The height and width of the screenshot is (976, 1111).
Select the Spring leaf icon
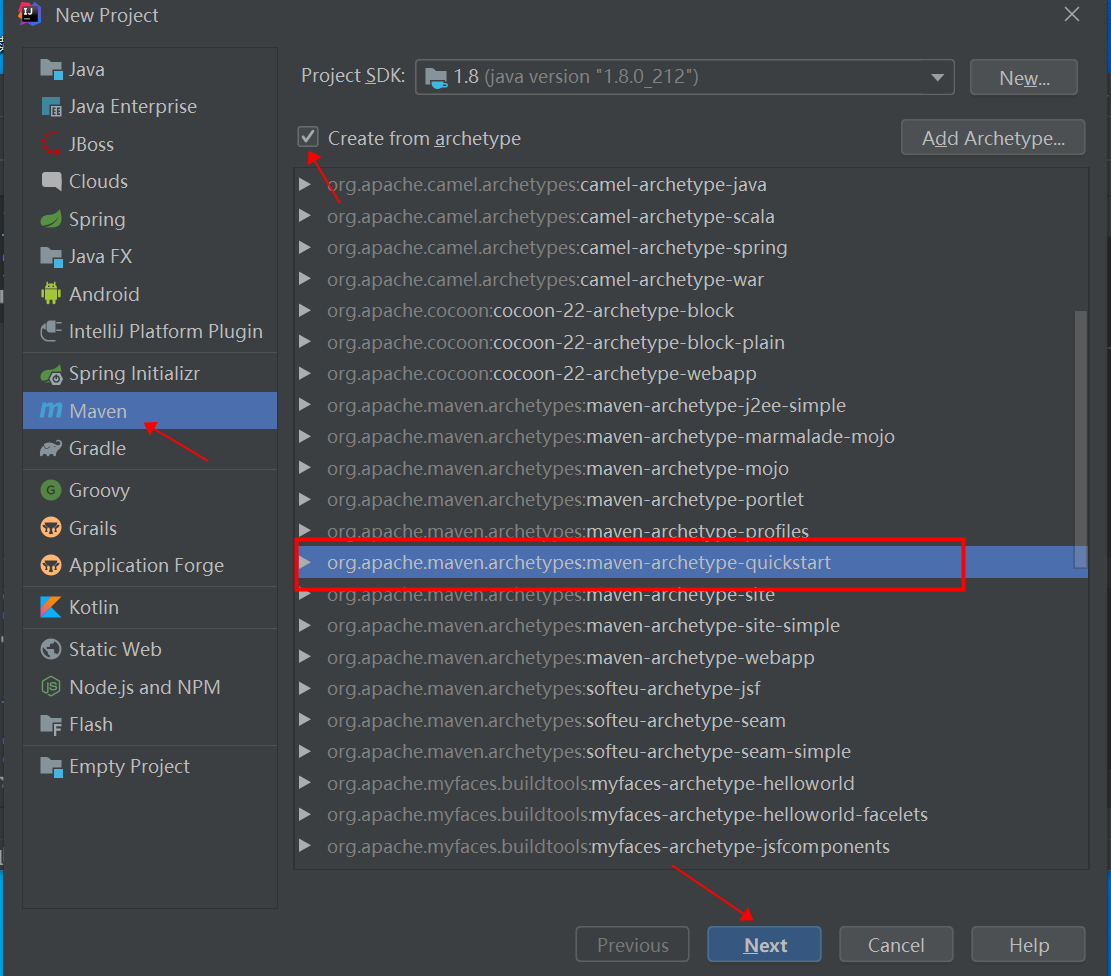(51, 219)
